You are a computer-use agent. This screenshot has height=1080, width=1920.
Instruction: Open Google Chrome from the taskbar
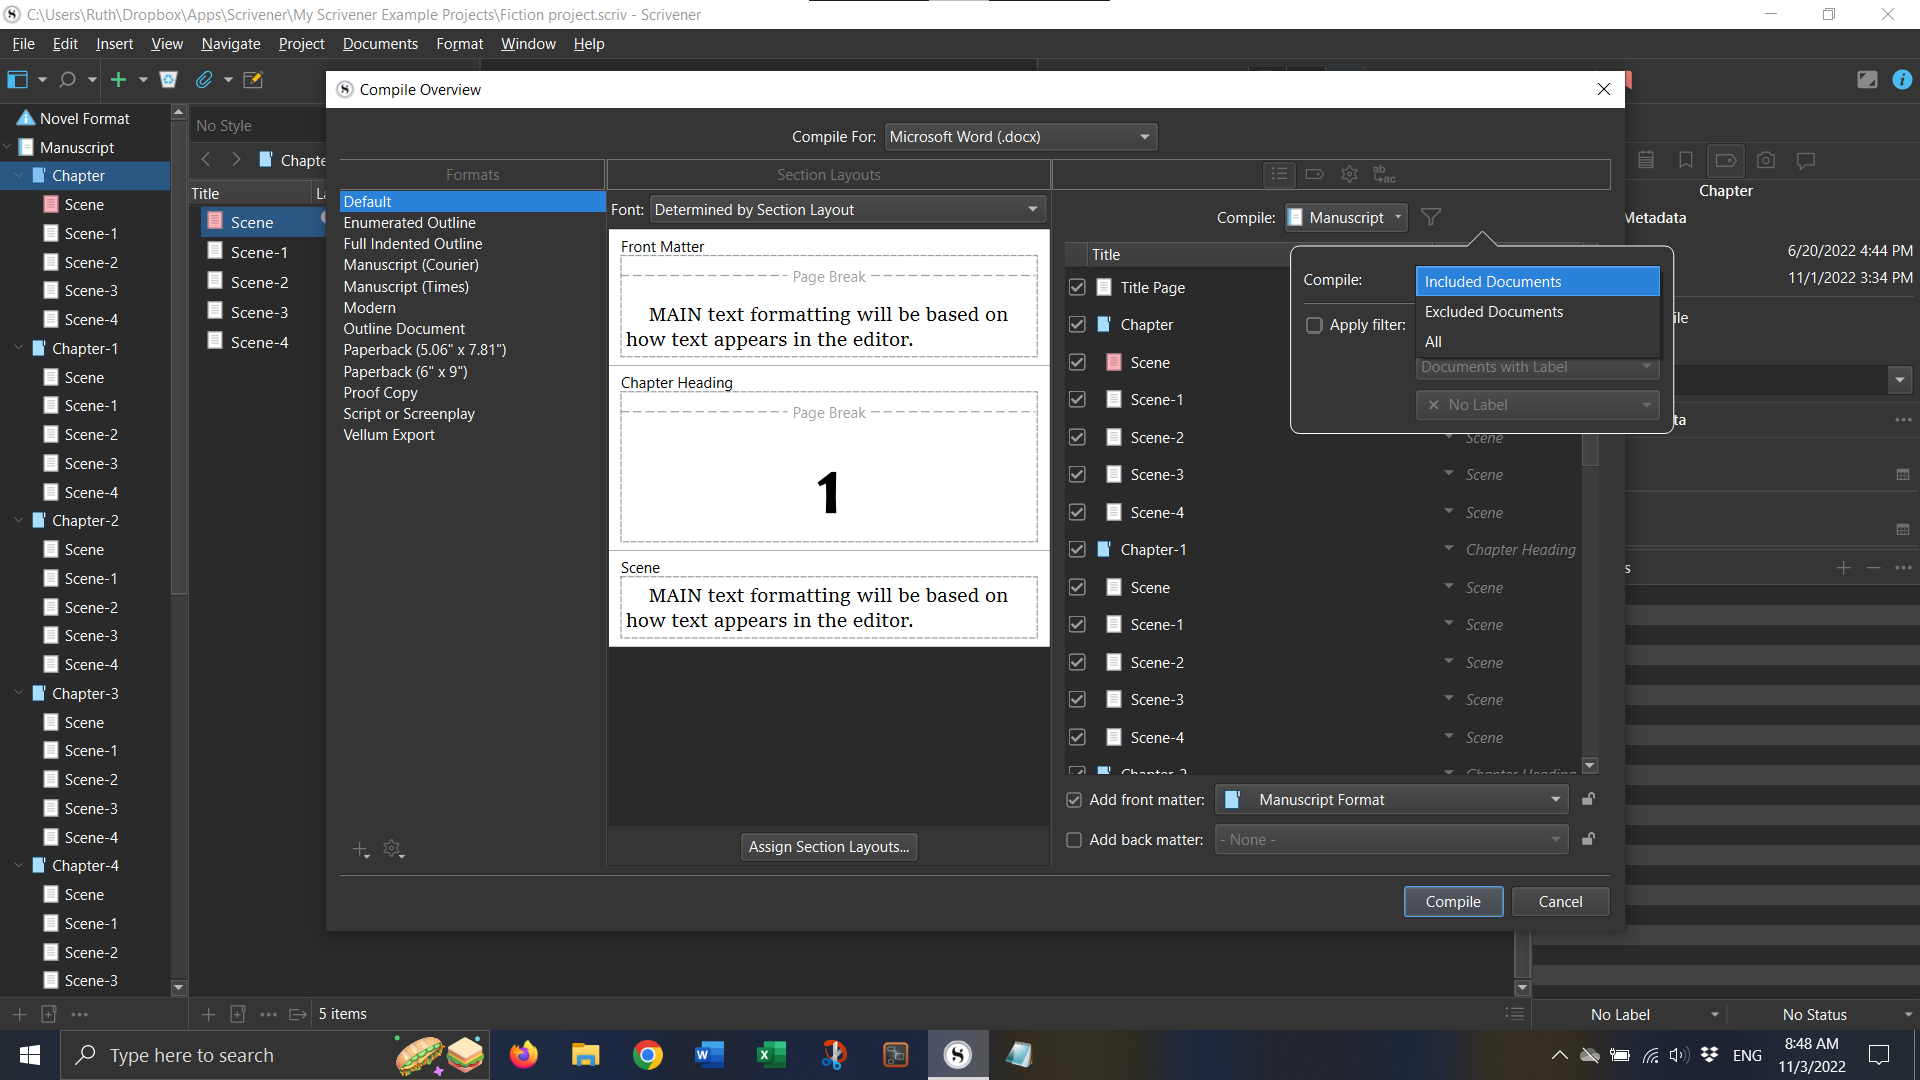tap(647, 1055)
